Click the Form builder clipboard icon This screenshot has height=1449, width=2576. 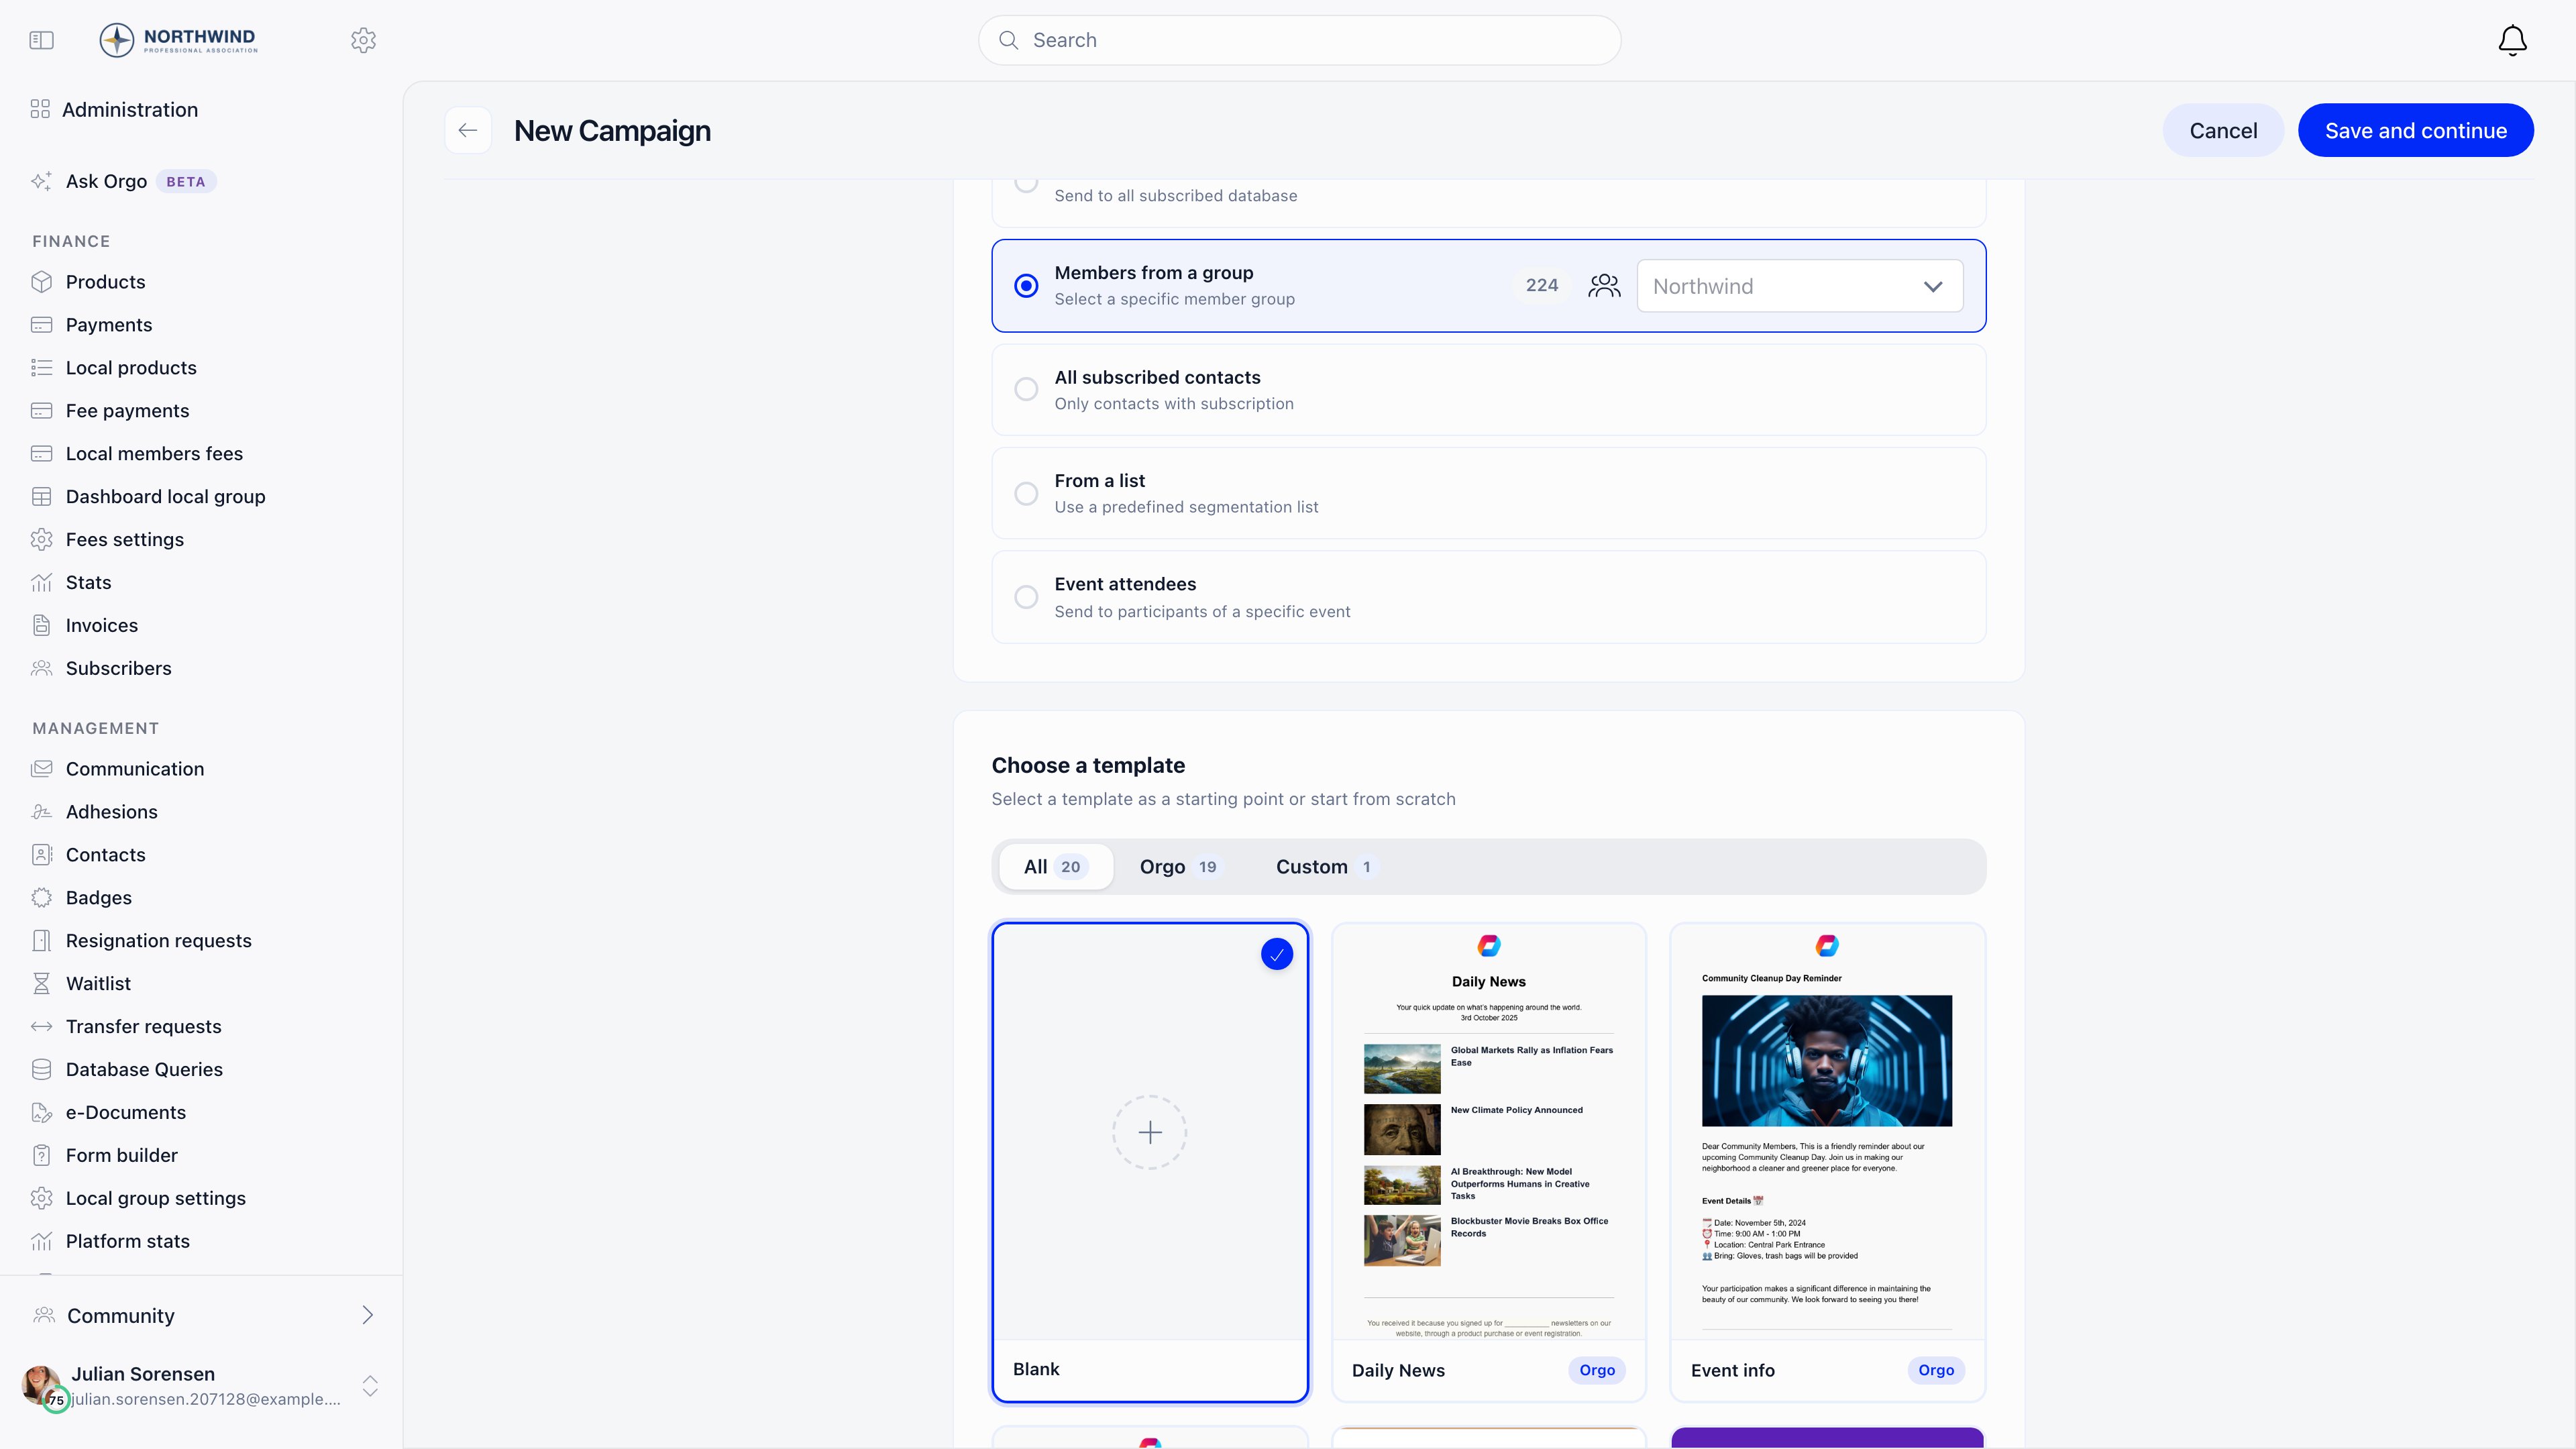click(x=41, y=1156)
